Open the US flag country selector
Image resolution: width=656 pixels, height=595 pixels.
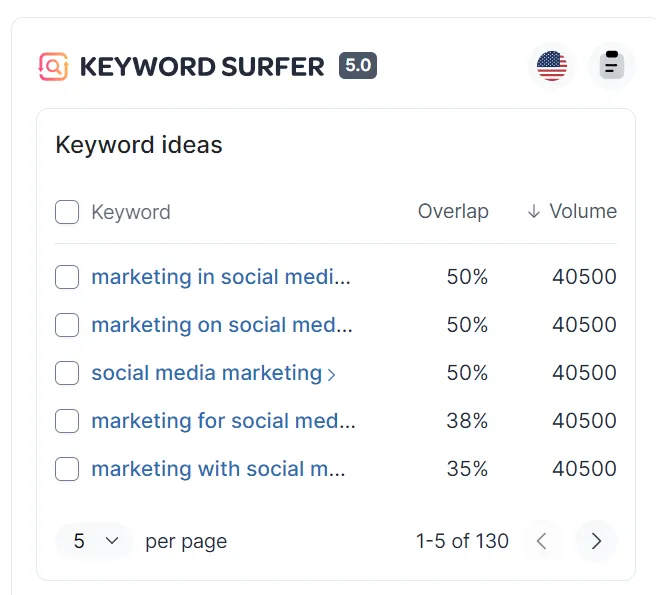551,66
